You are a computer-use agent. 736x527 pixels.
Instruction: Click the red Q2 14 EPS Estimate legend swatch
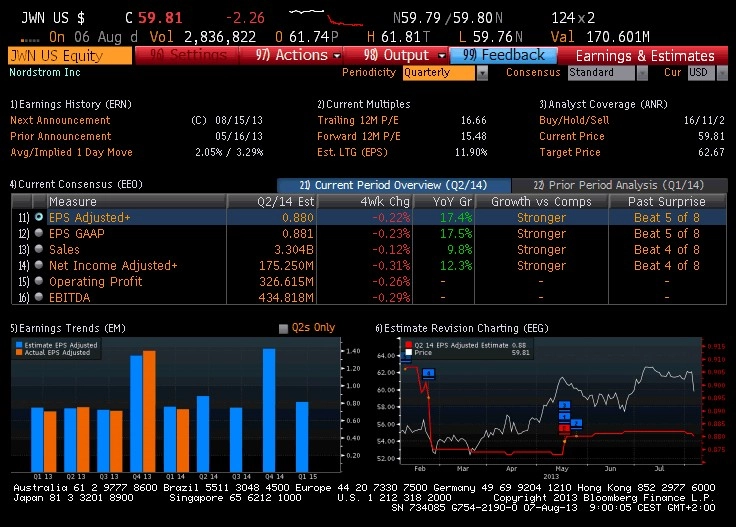pyautogui.click(x=408, y=345)
